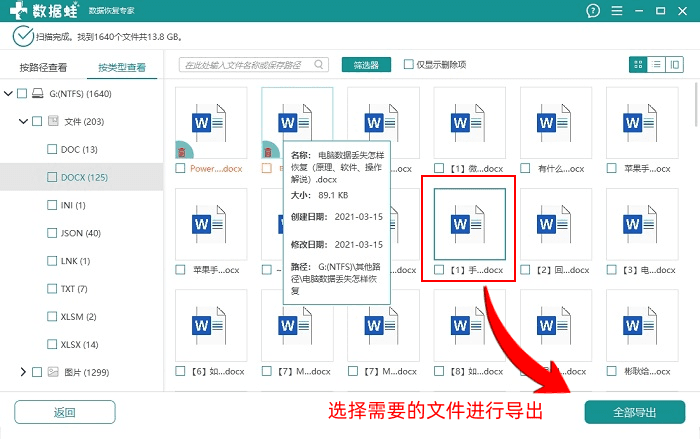The height and width of the screenshot is (439, 700).
Task: Collapse the 文件 (203) category
Action: click(23, 121)
